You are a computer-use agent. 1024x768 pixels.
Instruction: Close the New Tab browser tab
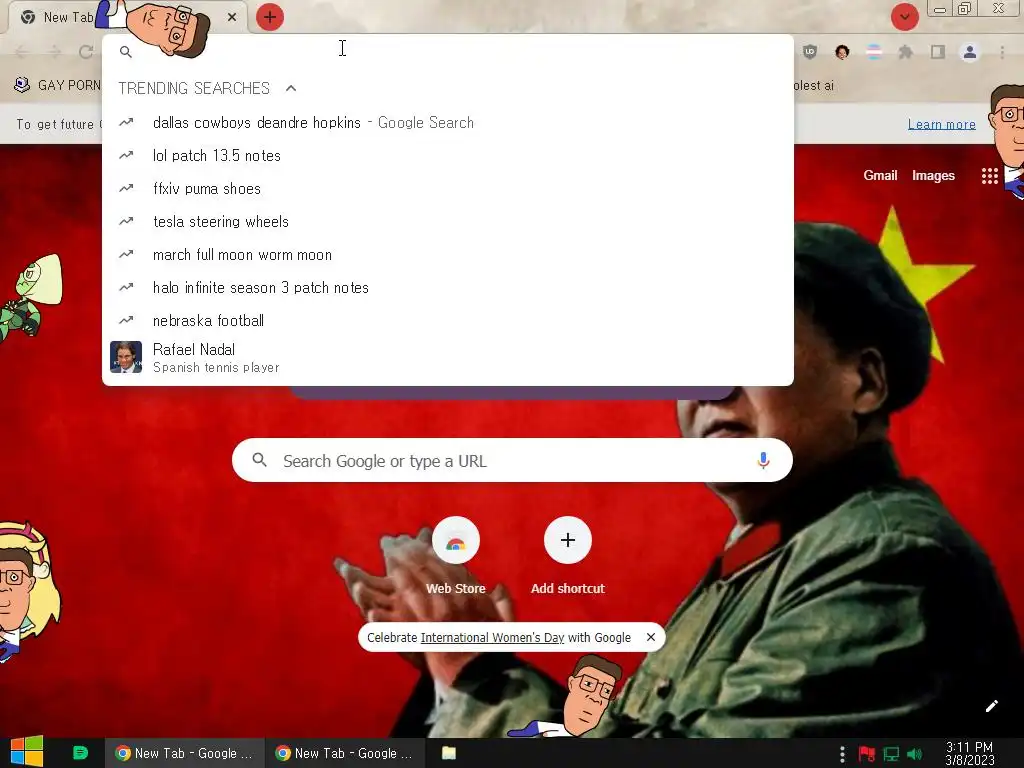point(232,17)
